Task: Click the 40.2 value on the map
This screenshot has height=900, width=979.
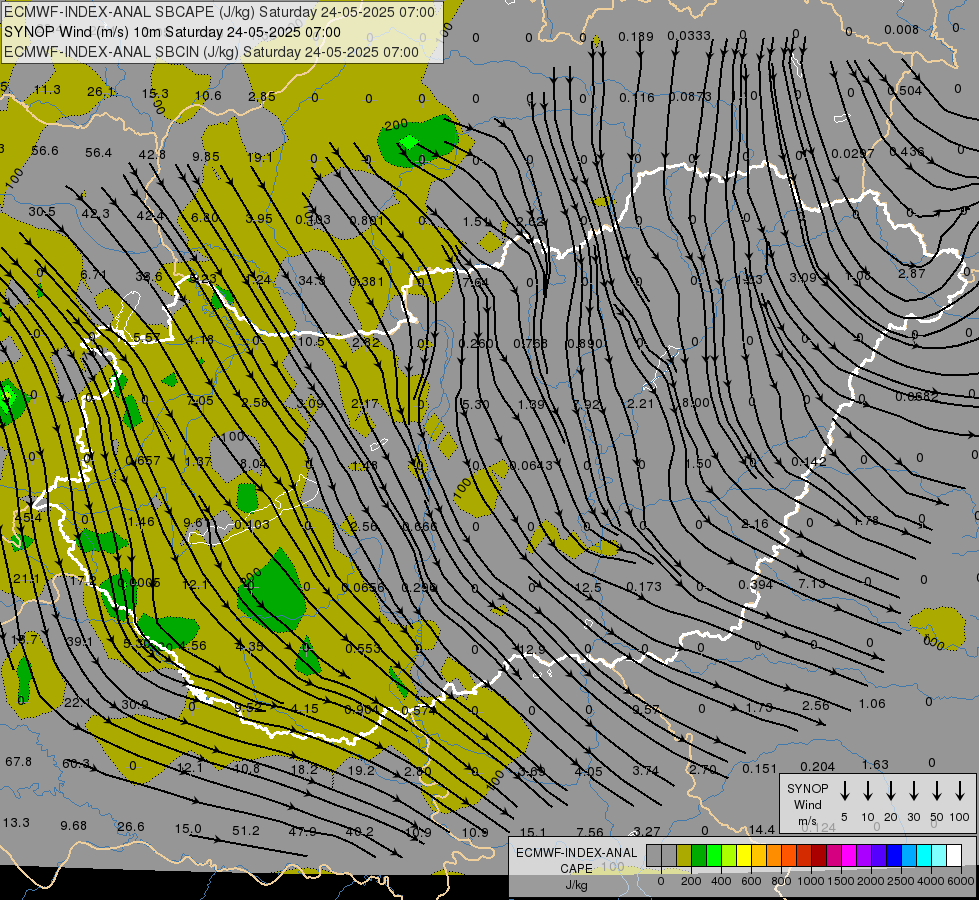Action: tap(359, 832)
